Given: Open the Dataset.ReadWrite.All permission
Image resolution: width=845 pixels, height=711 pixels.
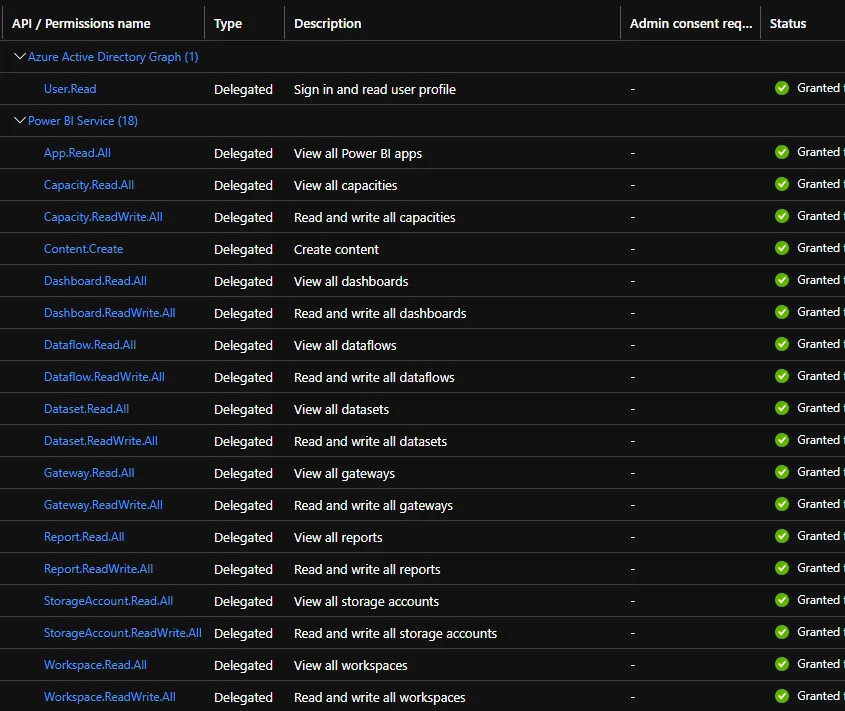Looking at the screenshot, I should click(x=101, y=441).
